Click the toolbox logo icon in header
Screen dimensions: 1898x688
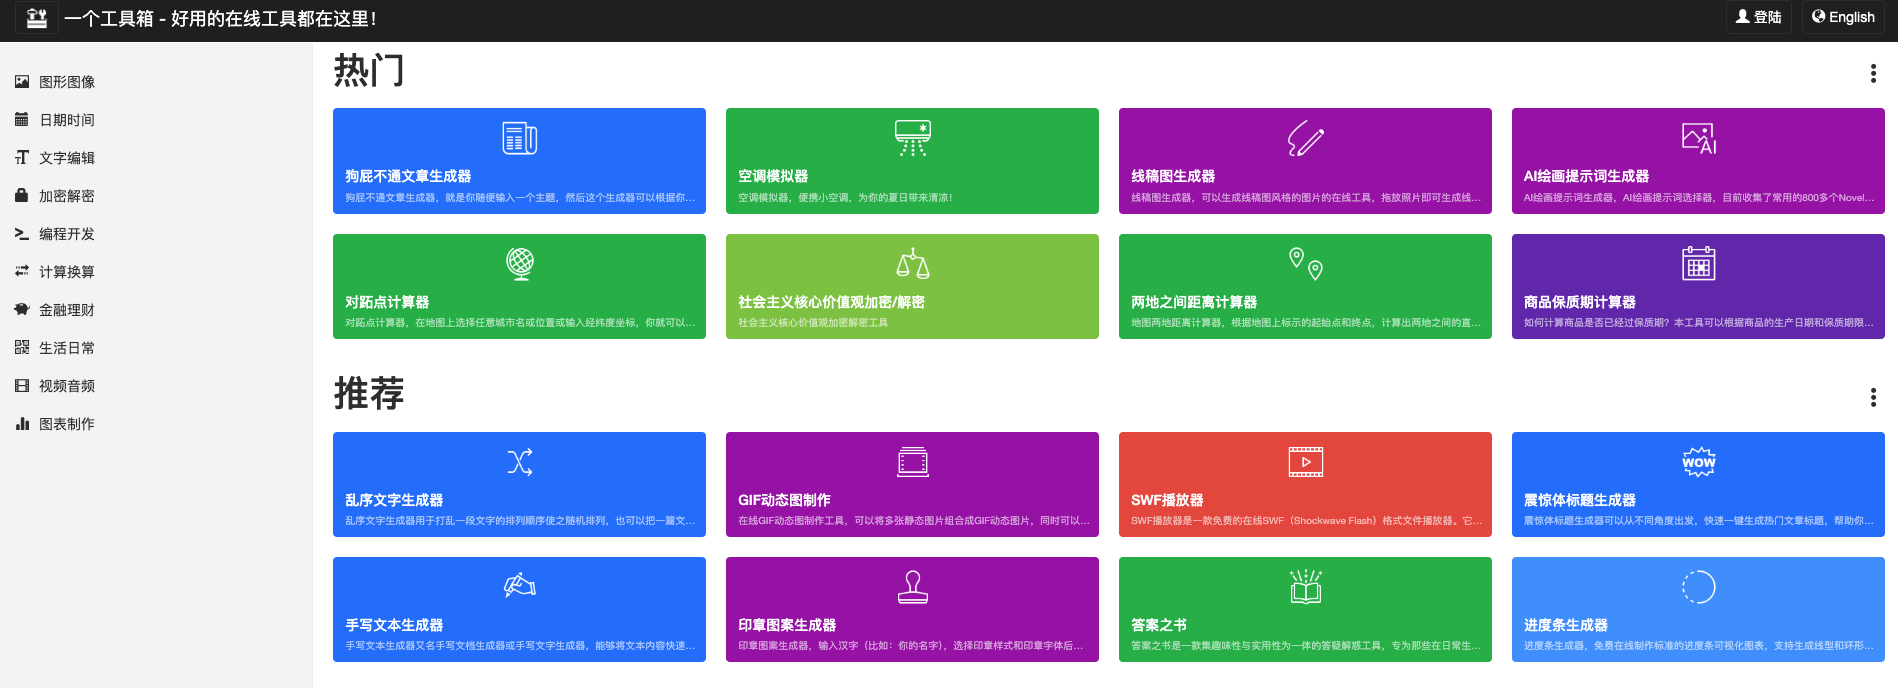pyautogui.click(x=37, y=18)
